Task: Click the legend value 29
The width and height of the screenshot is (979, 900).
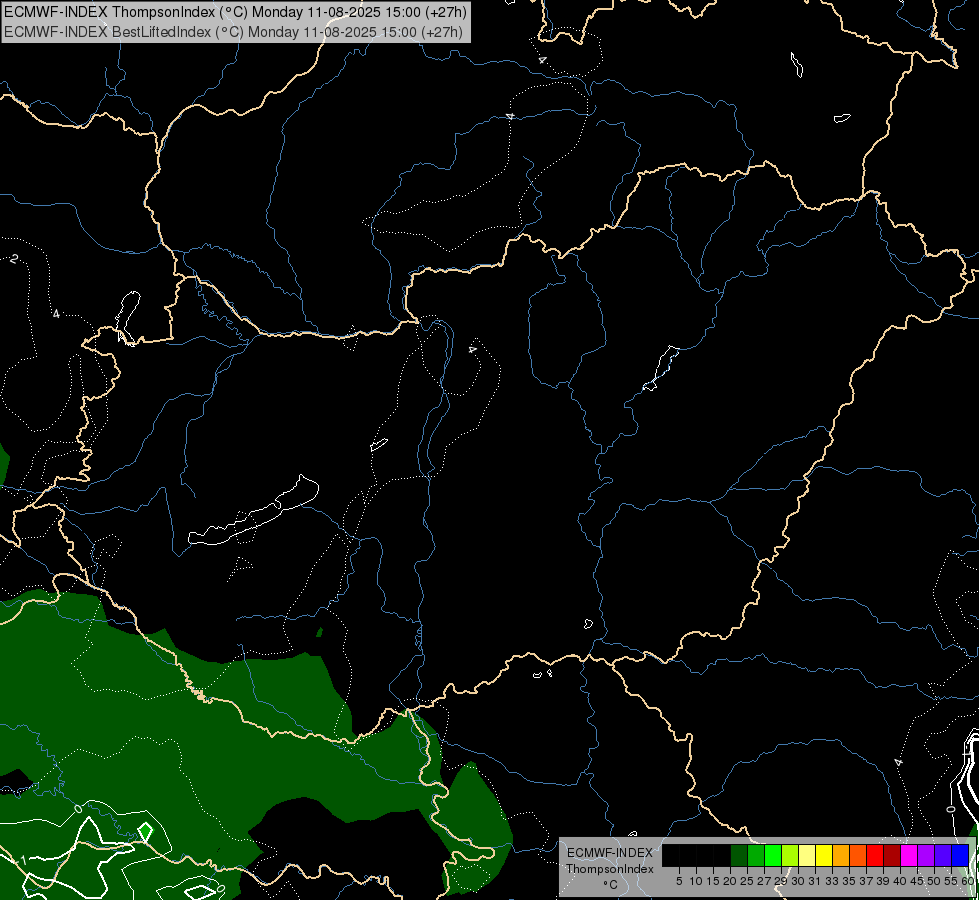Action: (781, 881)
